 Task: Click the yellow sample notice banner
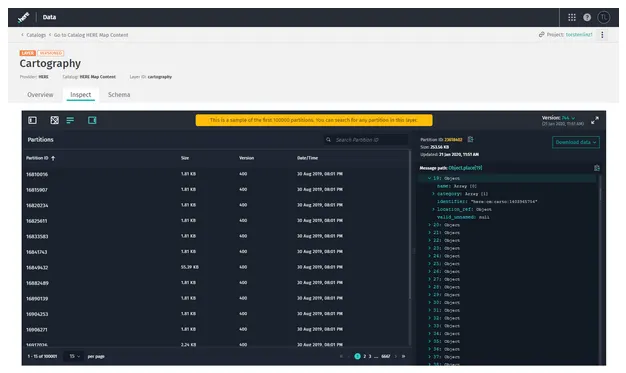point(314,120)
